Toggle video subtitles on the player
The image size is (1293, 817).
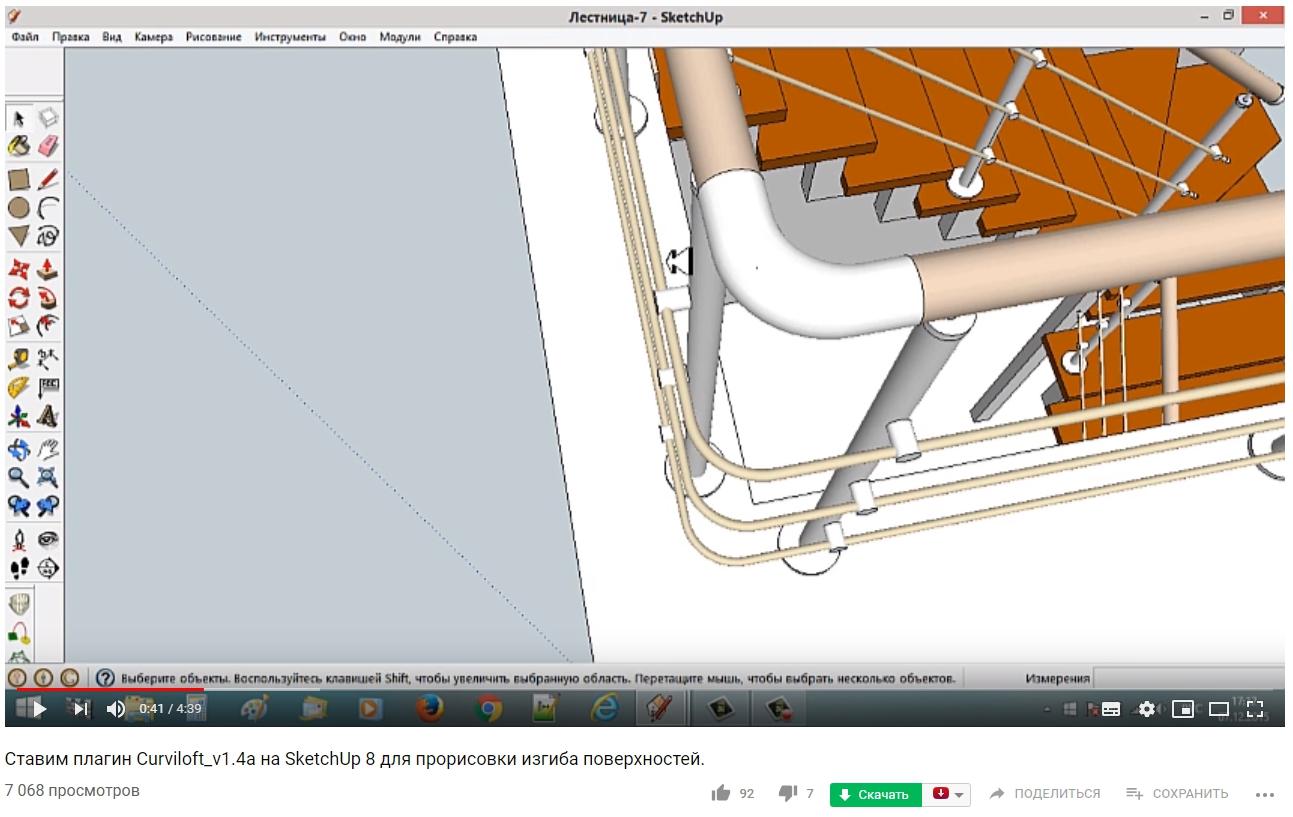(1110, 709)
